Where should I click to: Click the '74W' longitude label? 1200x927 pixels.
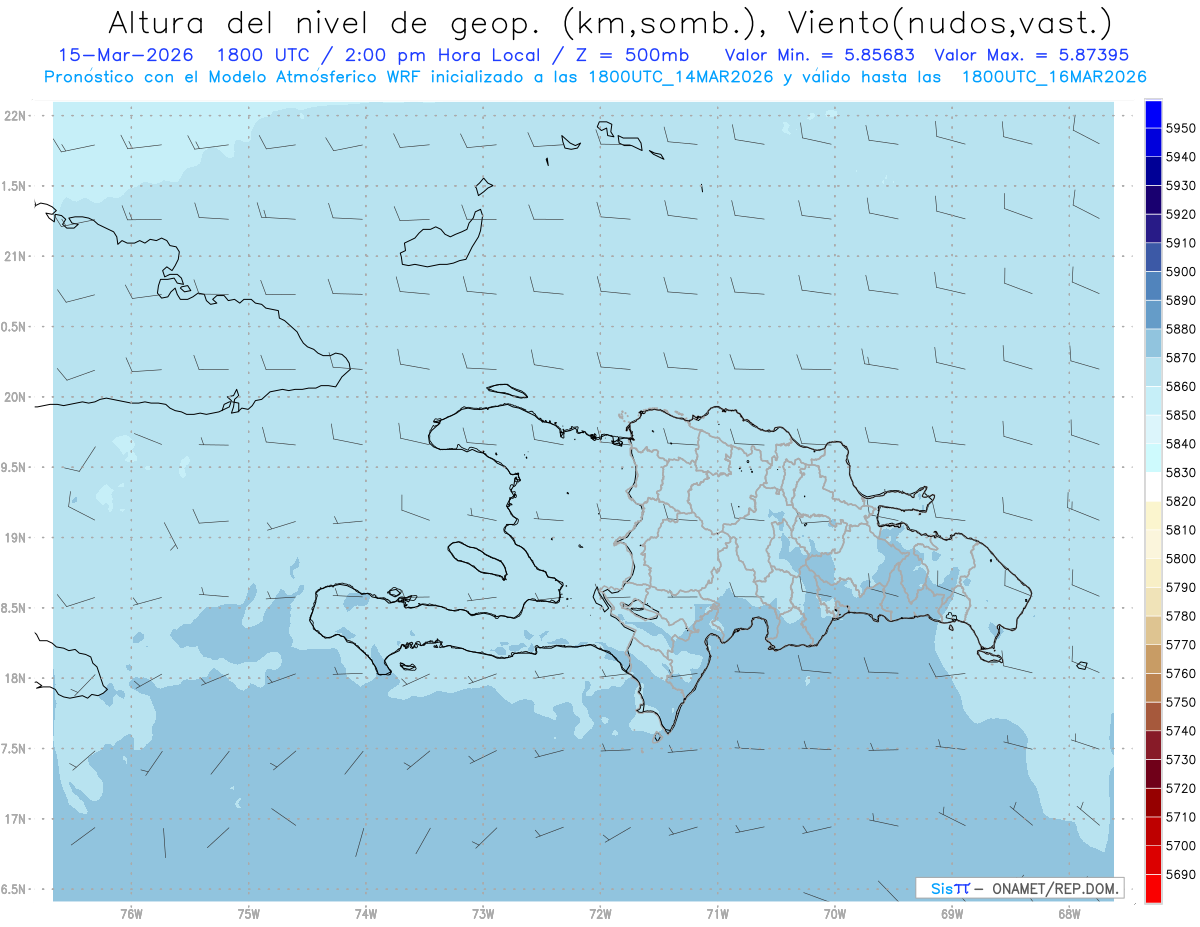click(366, 914)
